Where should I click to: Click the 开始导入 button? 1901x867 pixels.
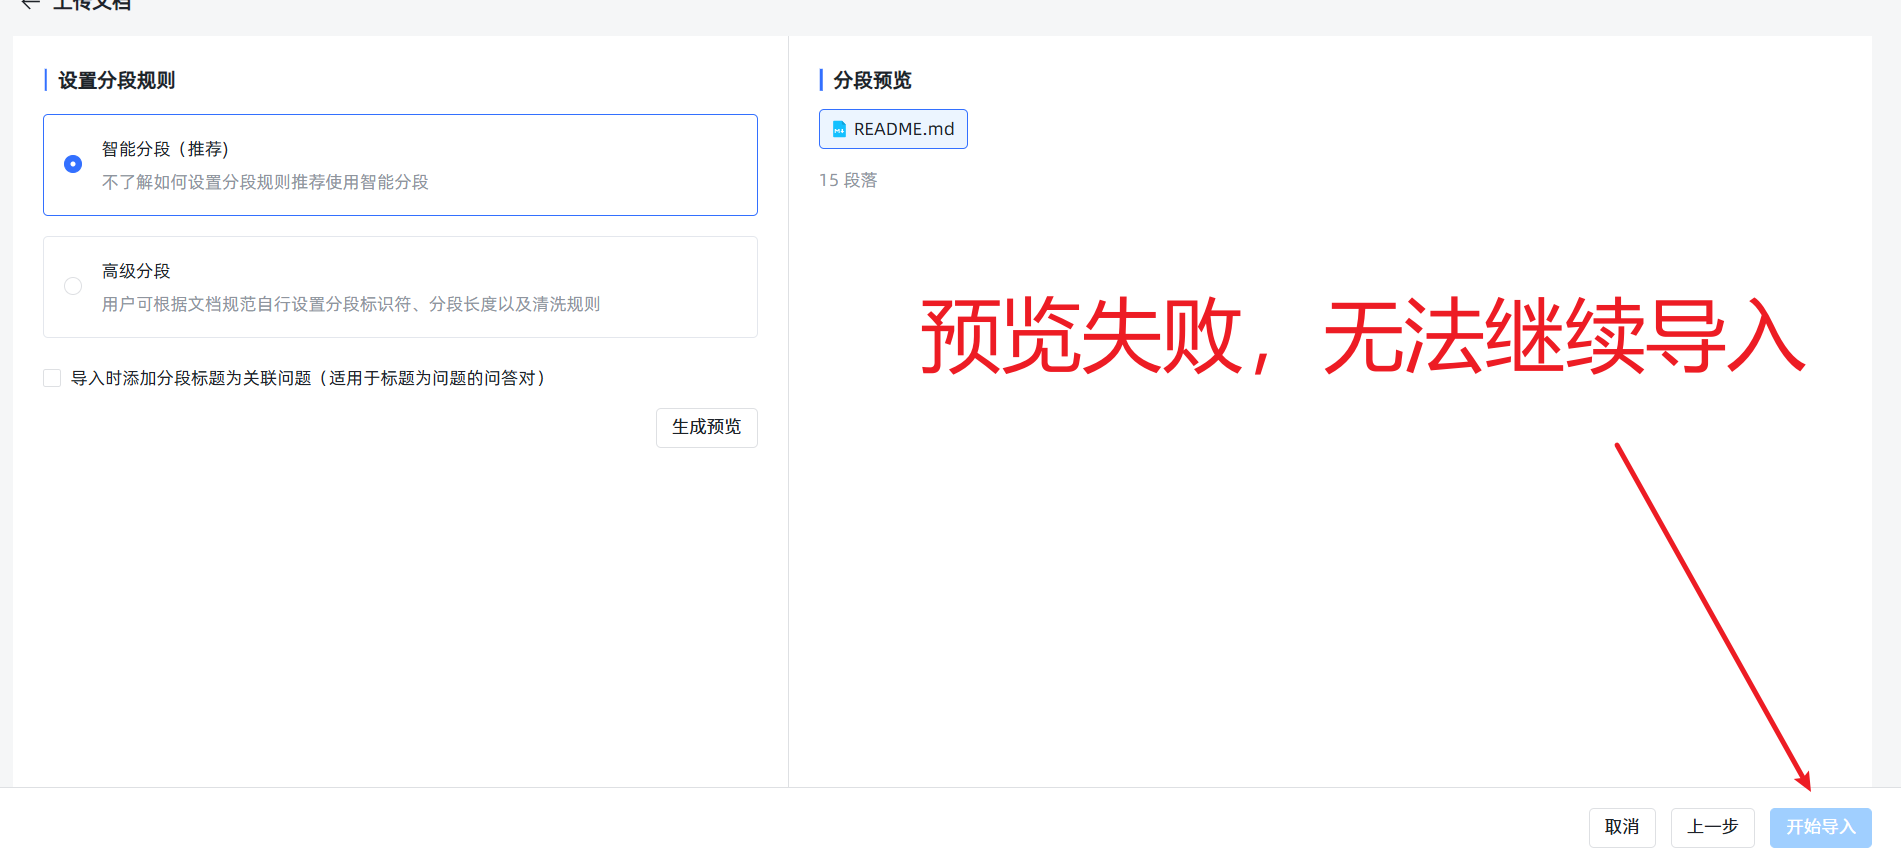pyautogui.click(x=1821, y=827)
